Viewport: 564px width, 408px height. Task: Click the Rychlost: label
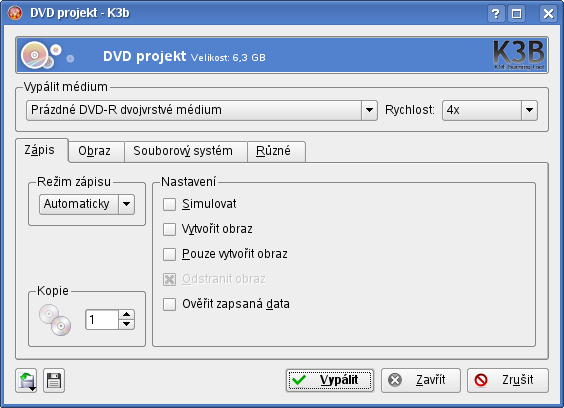[410, 110]
